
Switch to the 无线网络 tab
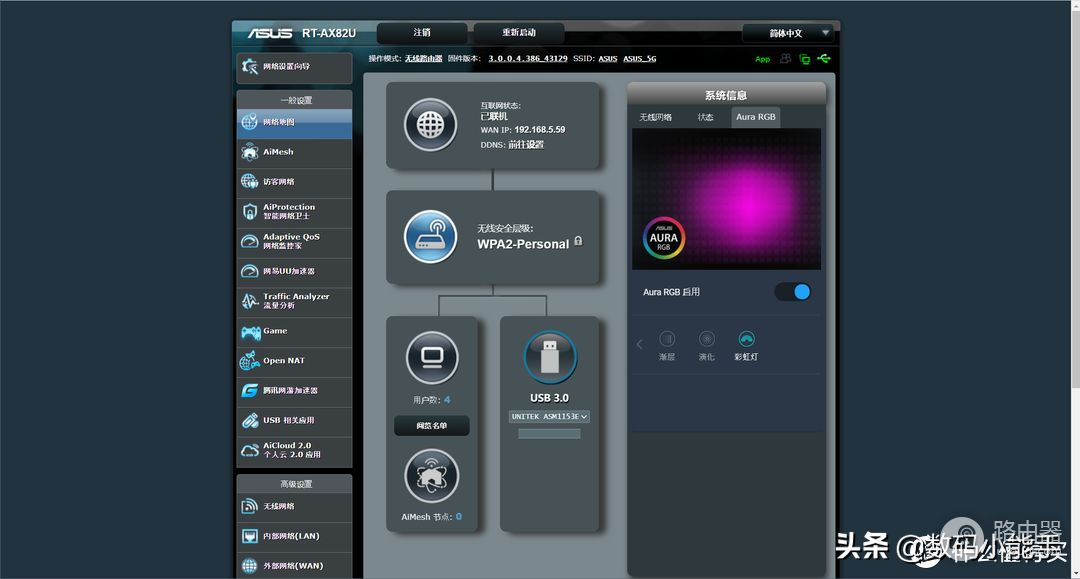pyautogui.click(x=656, y=117)
